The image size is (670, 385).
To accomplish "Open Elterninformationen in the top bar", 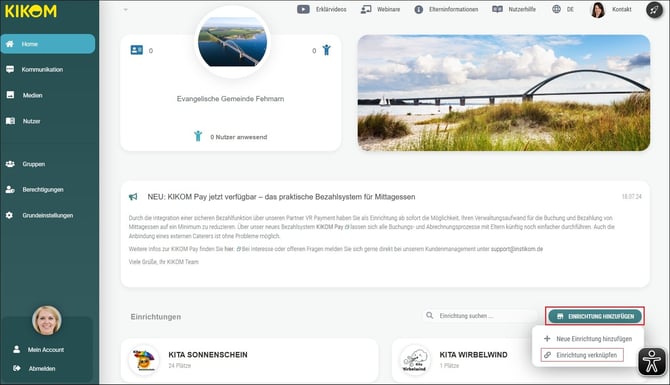I will 446,9.
